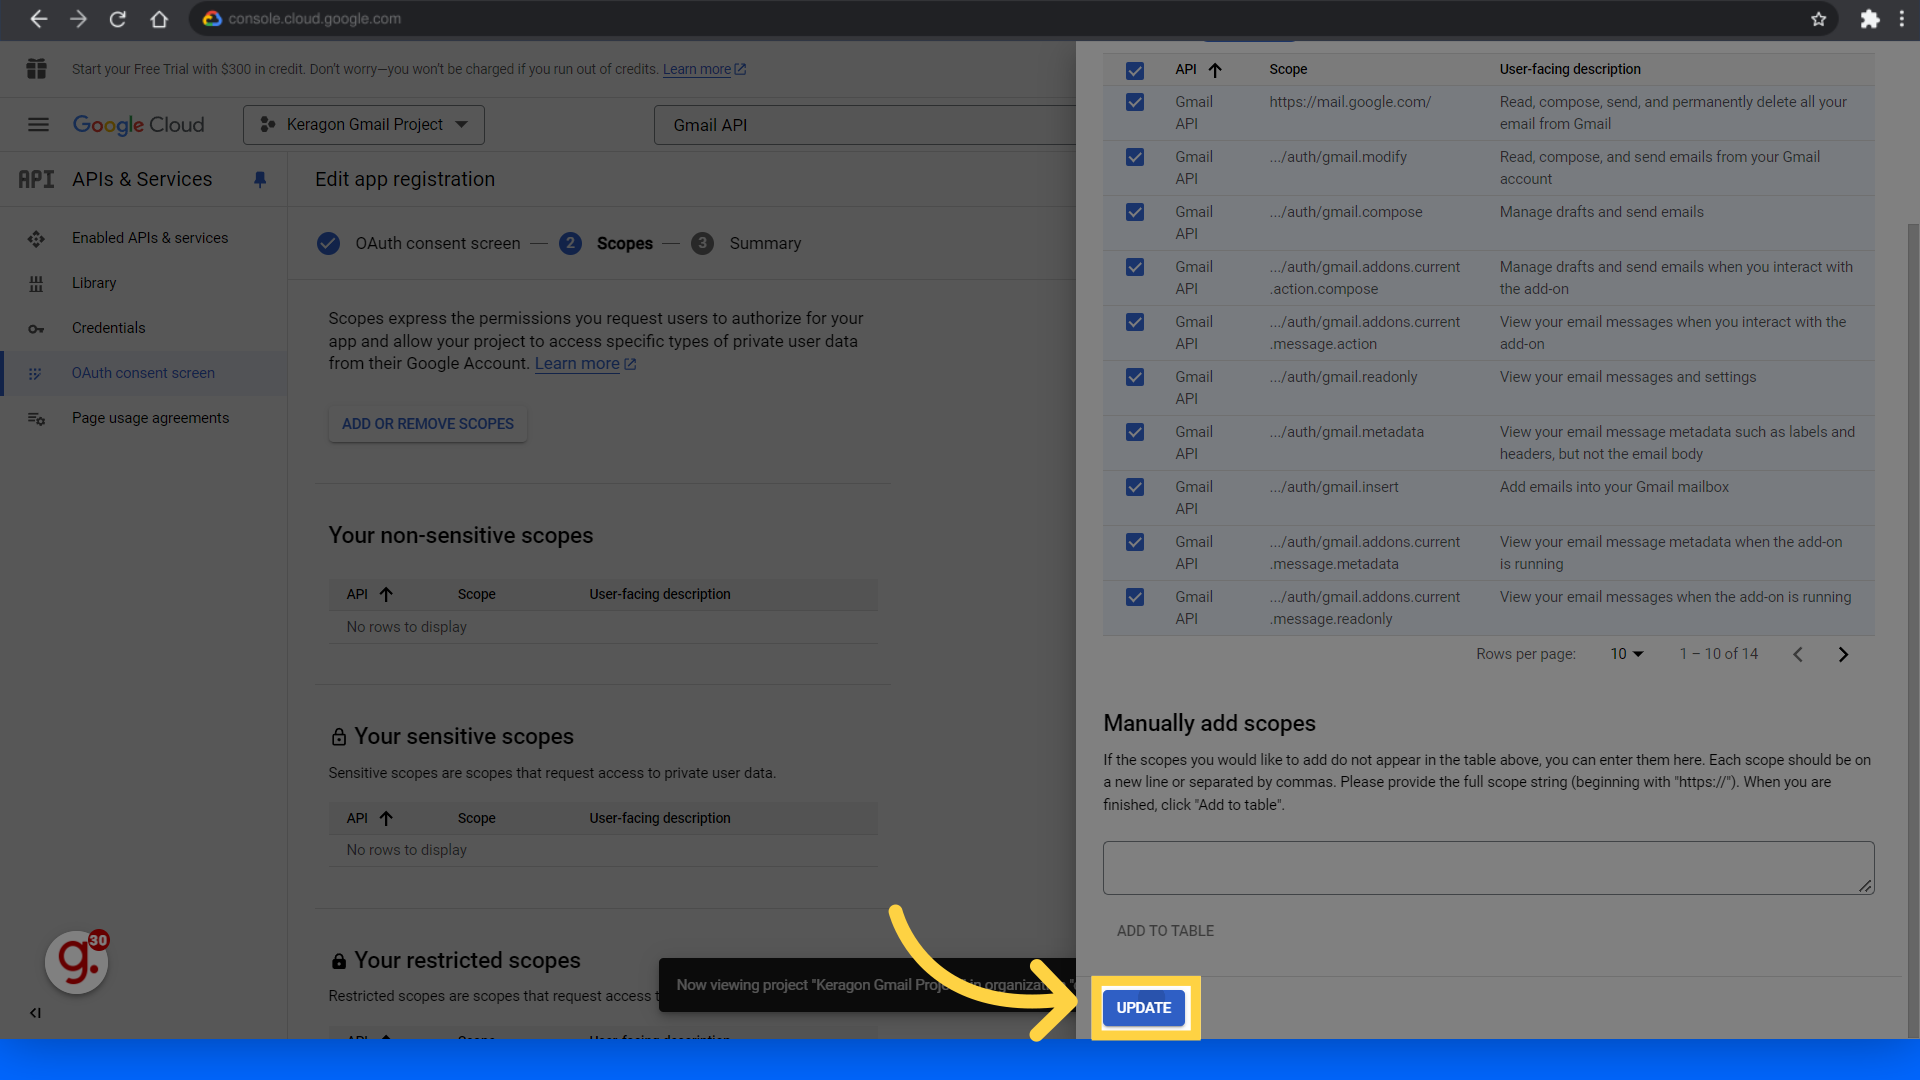Pin APIs & Services with pin icon
1920x1080 pixels.
click(x=260, y=179)
